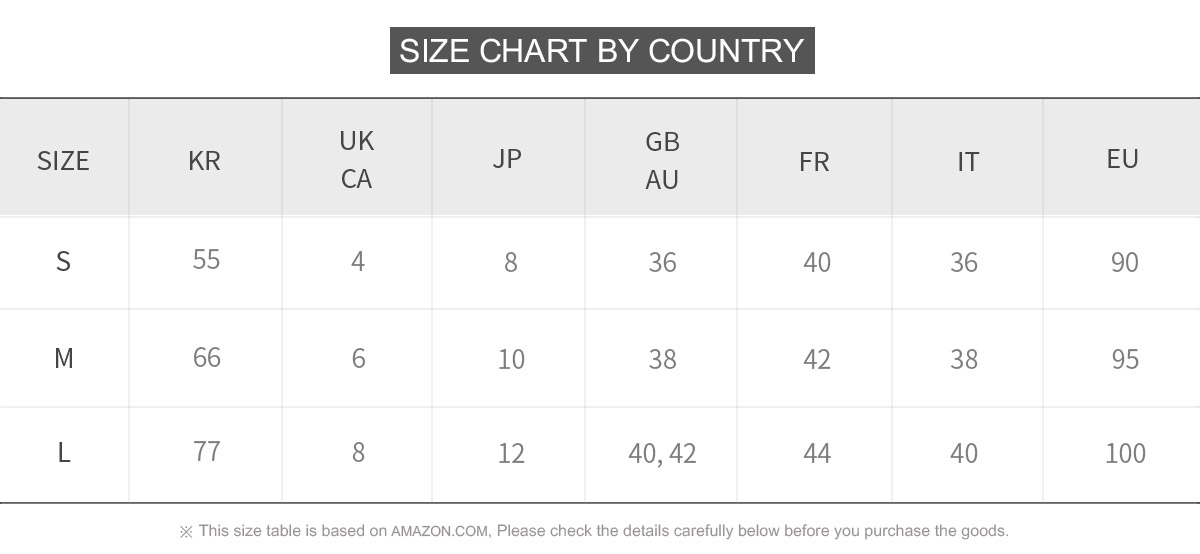Select the KR value 66 cell
This screenshot has width=1200, height=554.
[206, 357]
